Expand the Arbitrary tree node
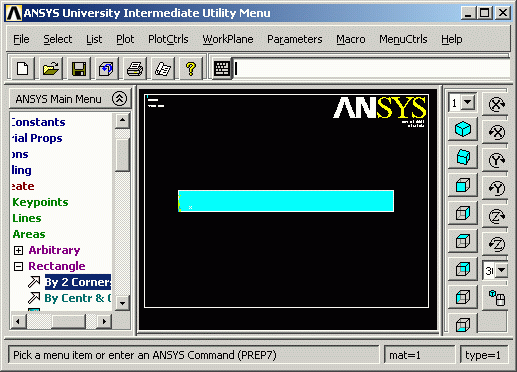 tap(19, 250)
